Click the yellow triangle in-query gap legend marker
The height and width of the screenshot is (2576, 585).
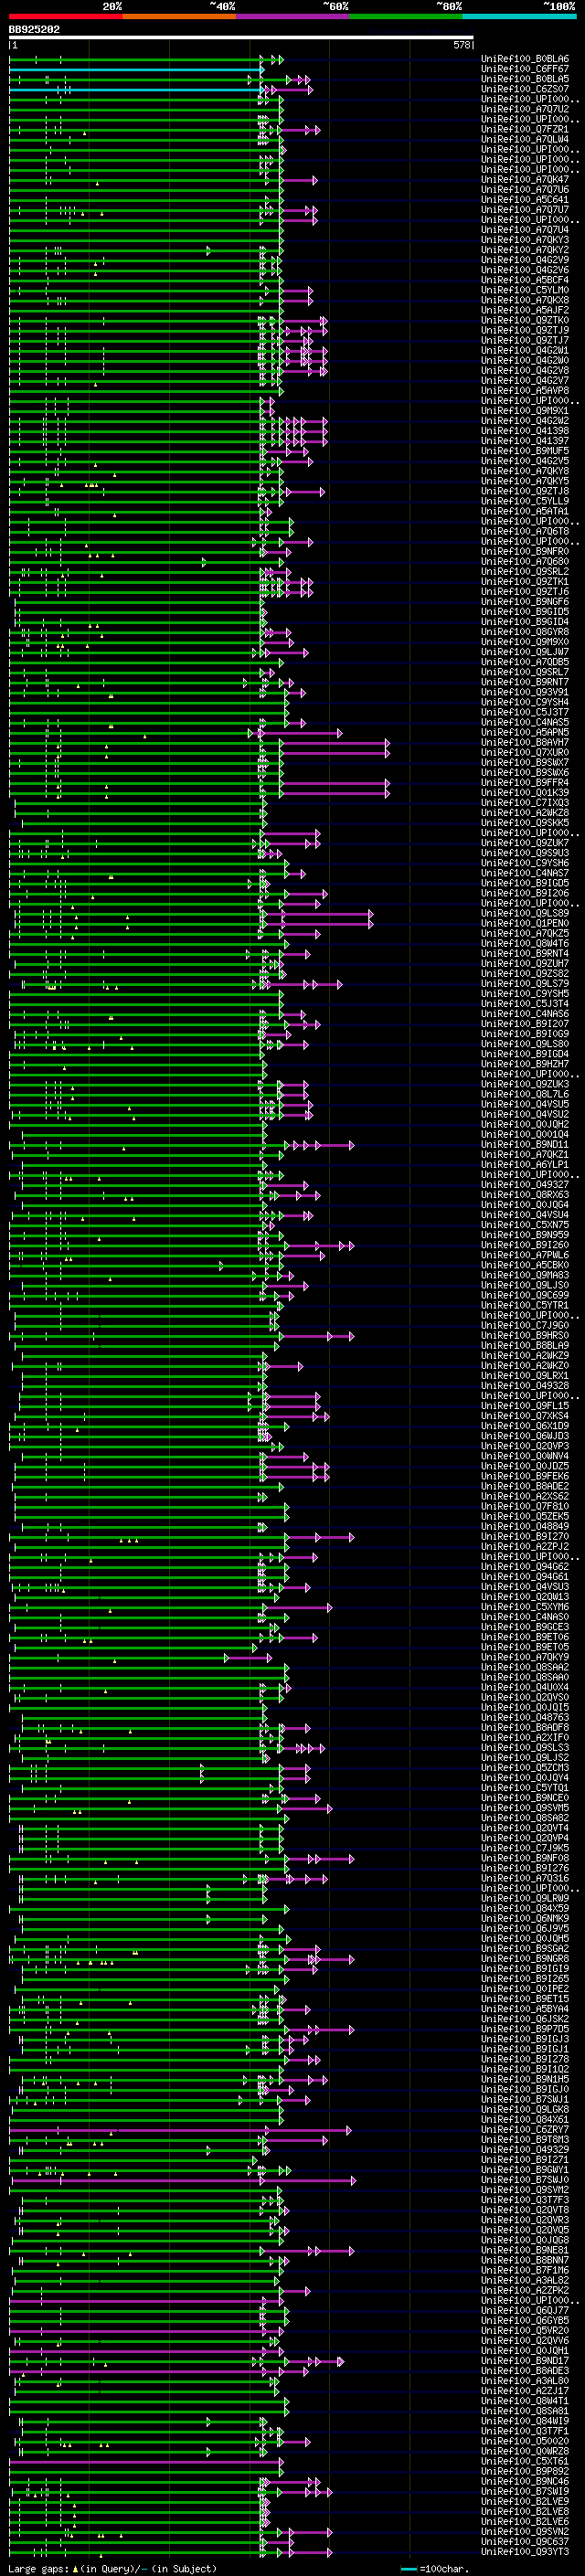pos(75,2568)
